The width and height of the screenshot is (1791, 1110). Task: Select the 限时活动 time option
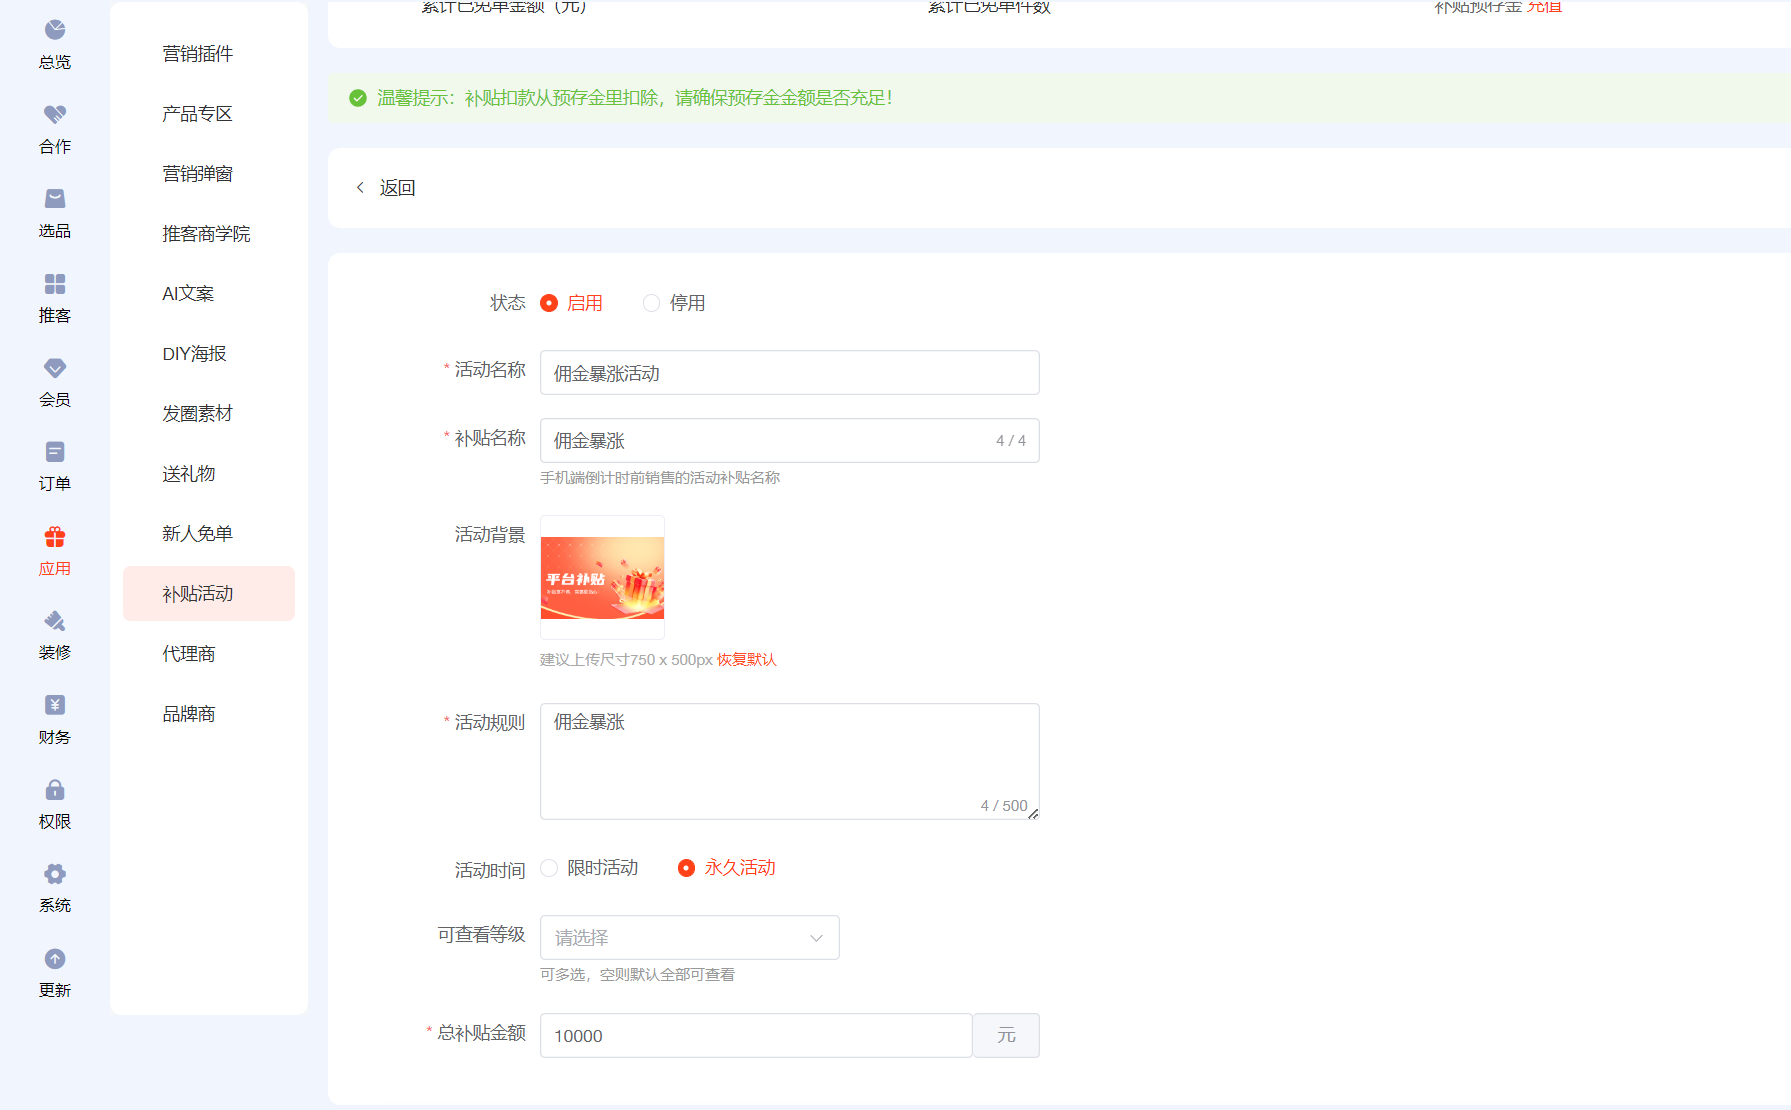(549, 868)
